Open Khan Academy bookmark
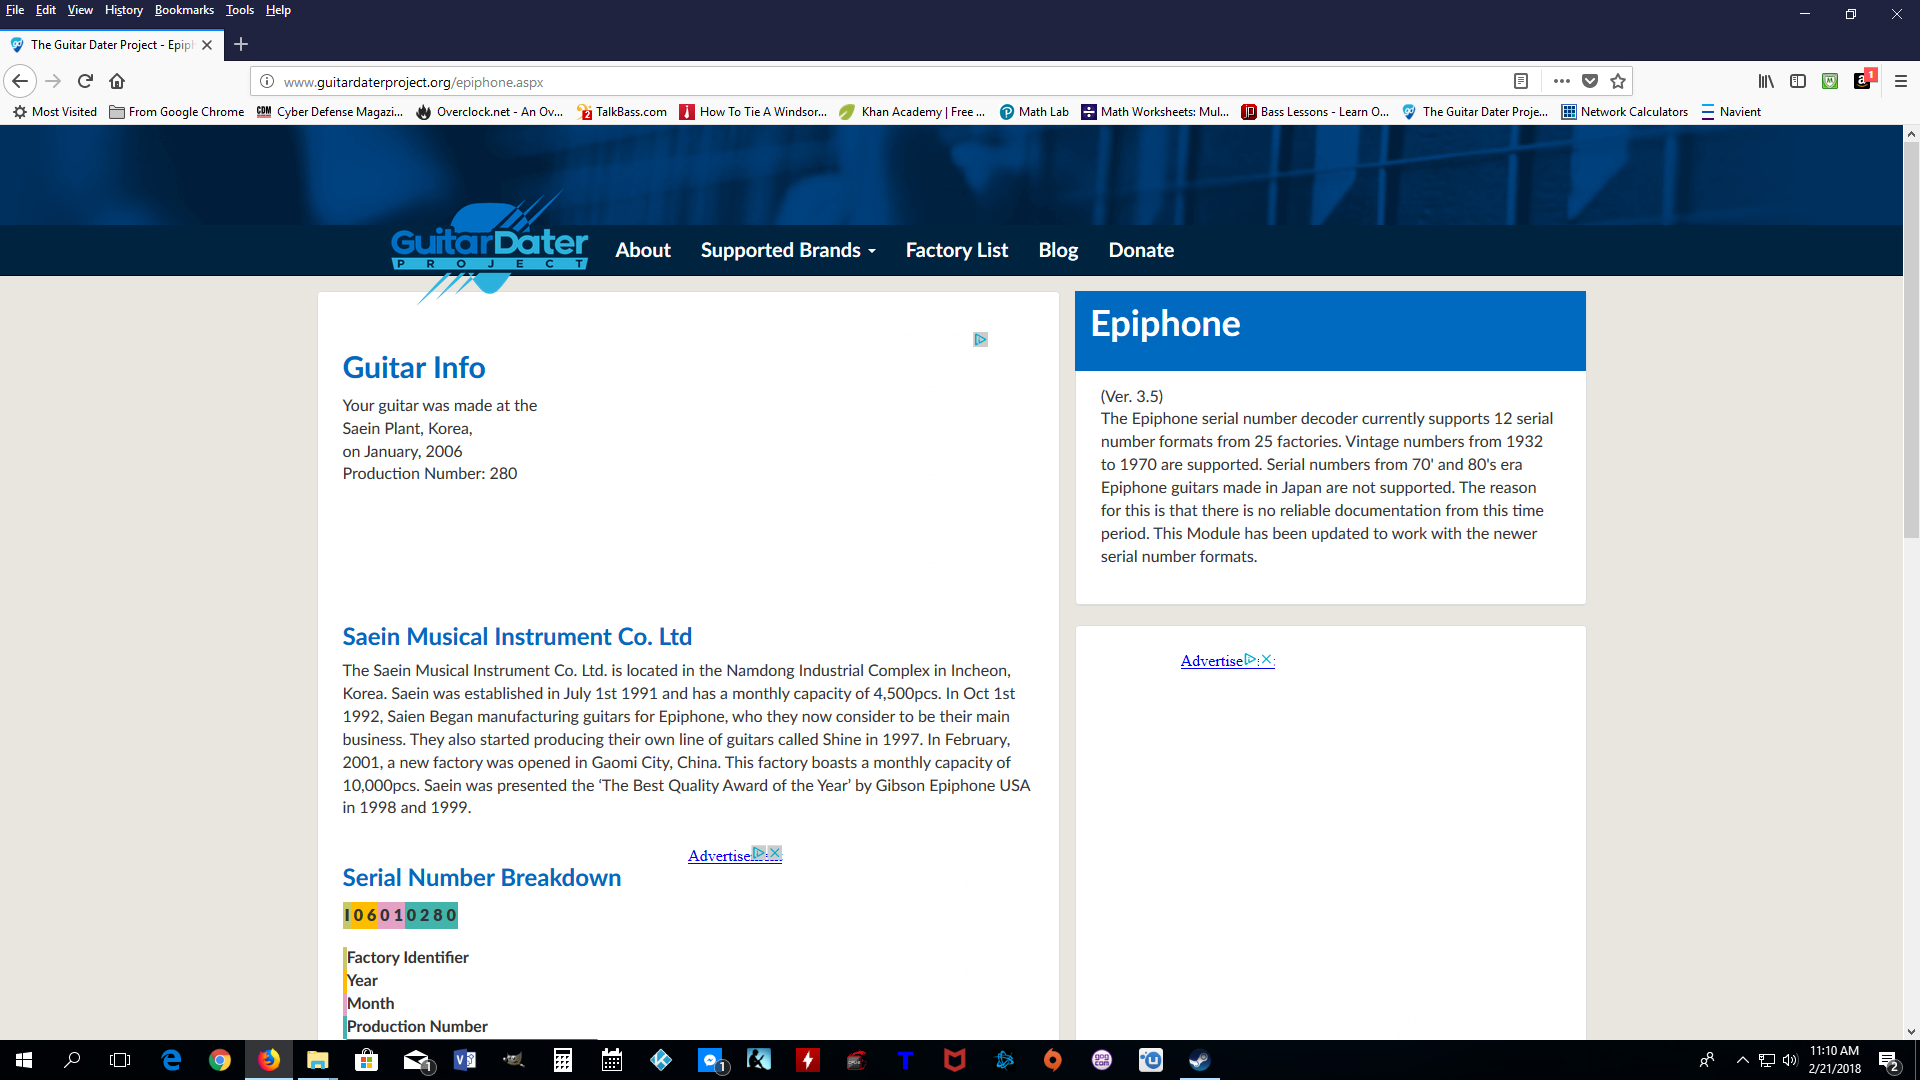 [912, 112]
